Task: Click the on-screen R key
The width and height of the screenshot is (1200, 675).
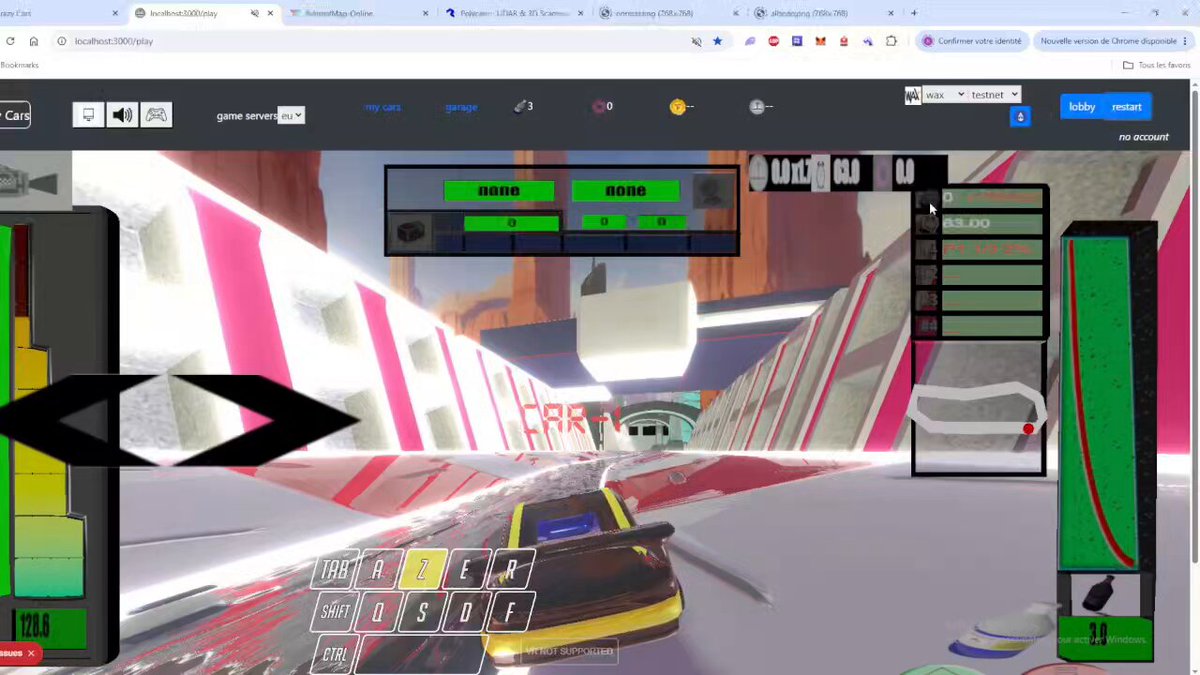Action: pyautogui.click(x=511, y=569)
